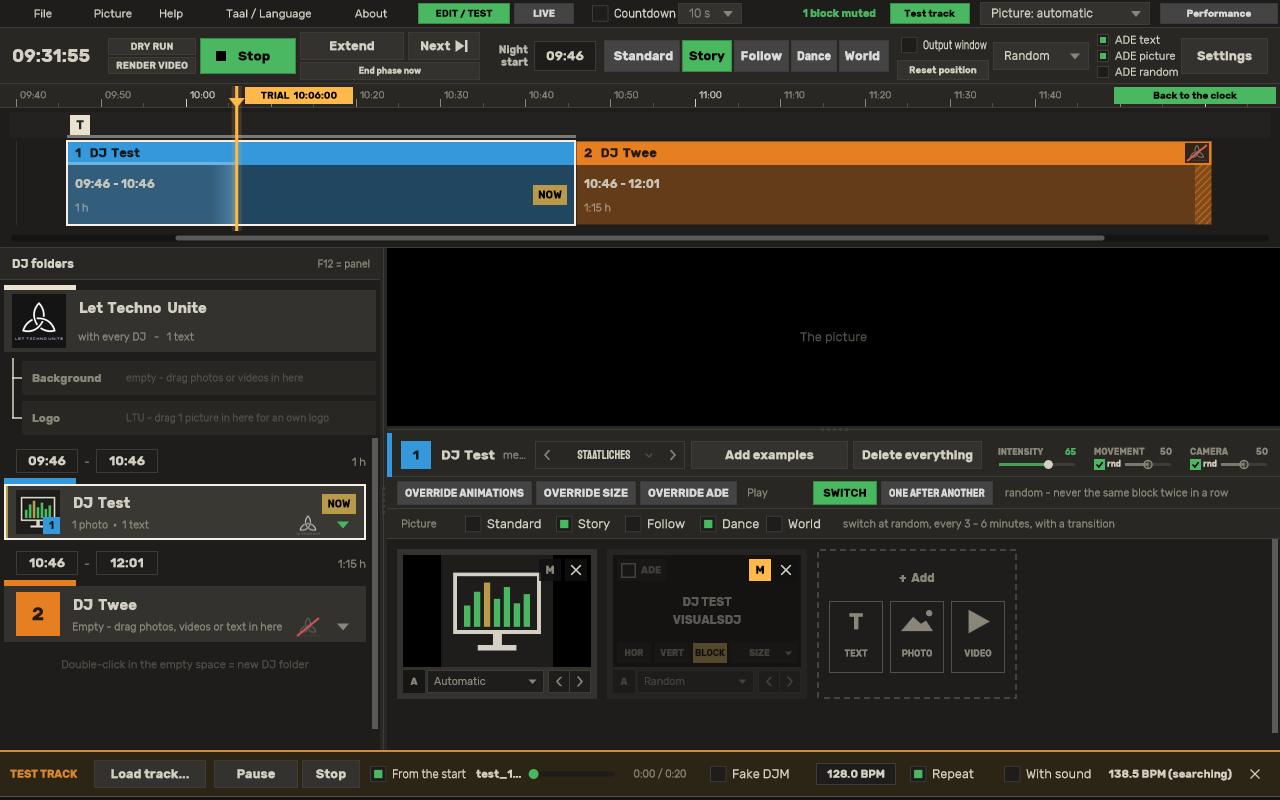Click muted icon on DJ Twee timeline block

(1197, 153)
